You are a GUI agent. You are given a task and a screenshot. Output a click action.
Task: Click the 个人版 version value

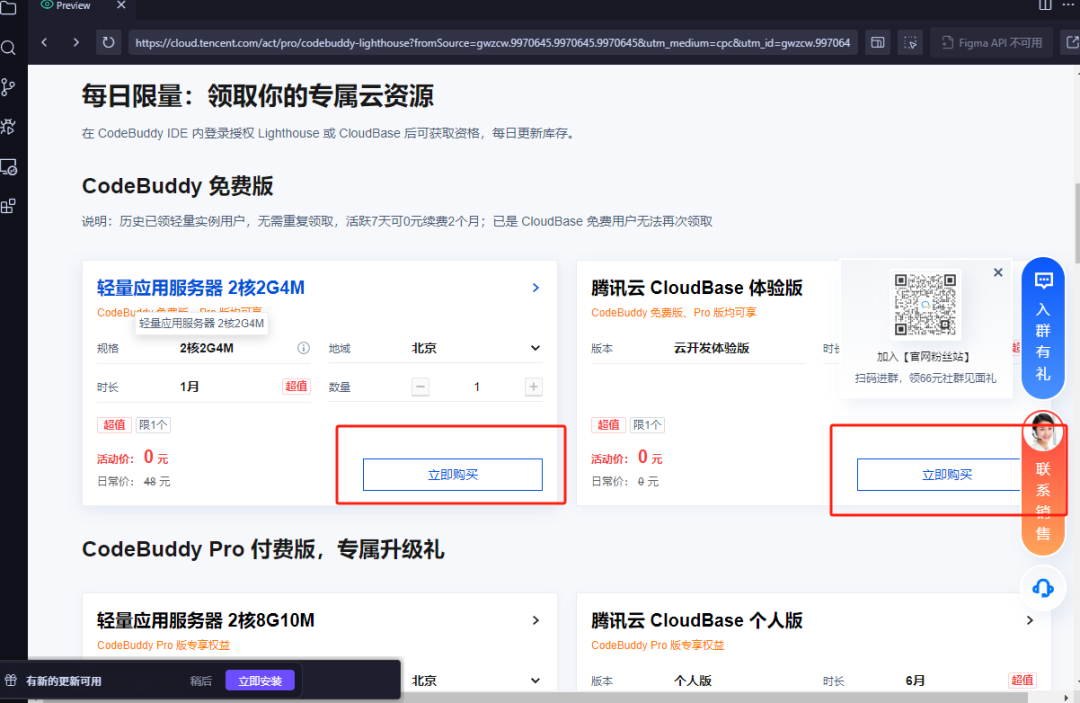click(x=693, y=680)
